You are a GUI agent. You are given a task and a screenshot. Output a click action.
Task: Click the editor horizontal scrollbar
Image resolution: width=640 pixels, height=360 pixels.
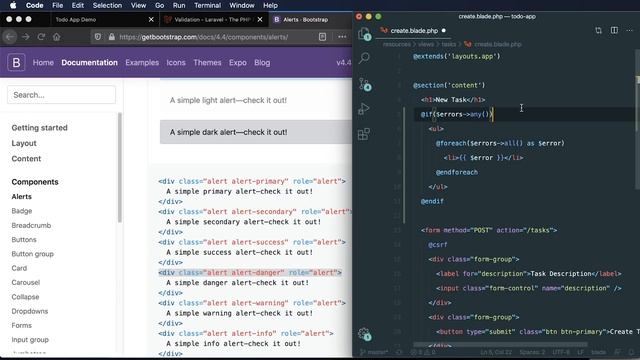(500, 345)
